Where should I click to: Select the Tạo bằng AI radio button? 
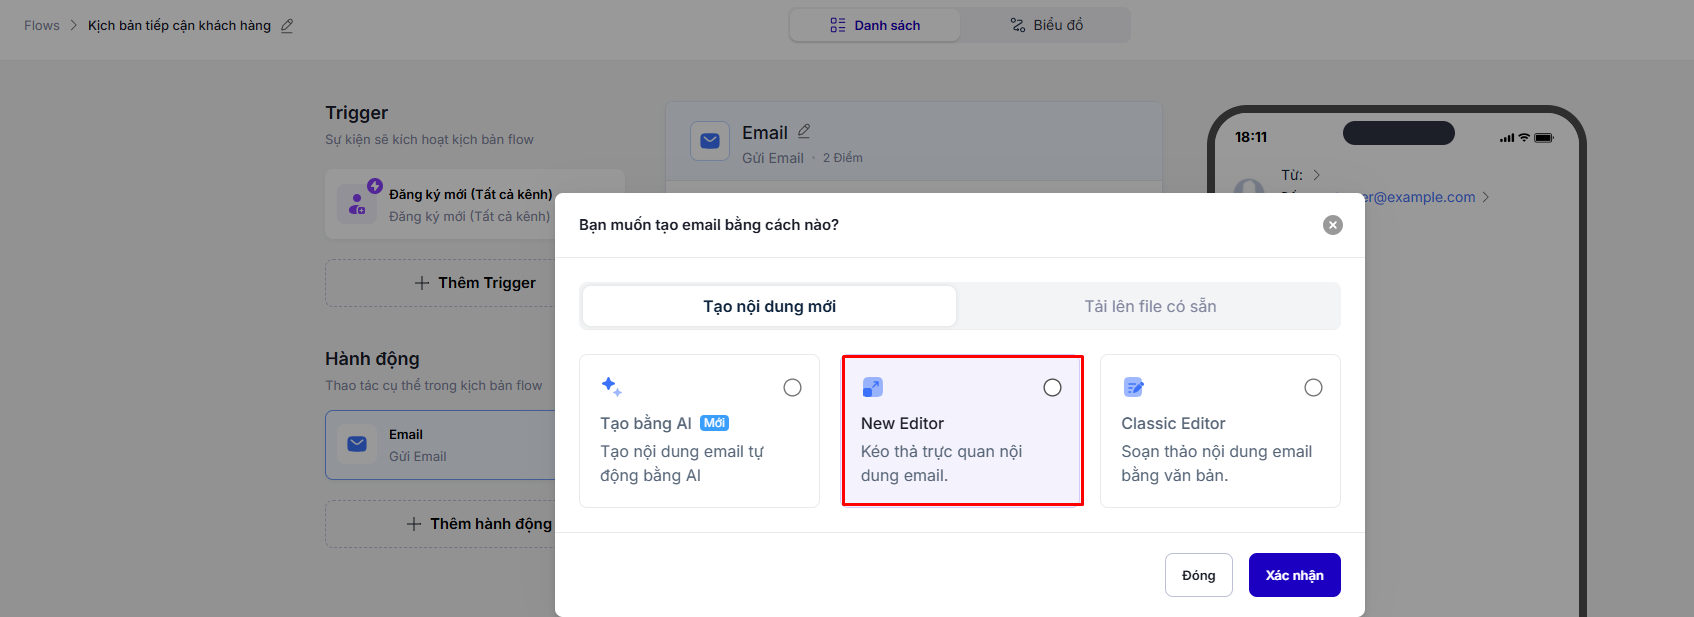(x=792, y=388)
